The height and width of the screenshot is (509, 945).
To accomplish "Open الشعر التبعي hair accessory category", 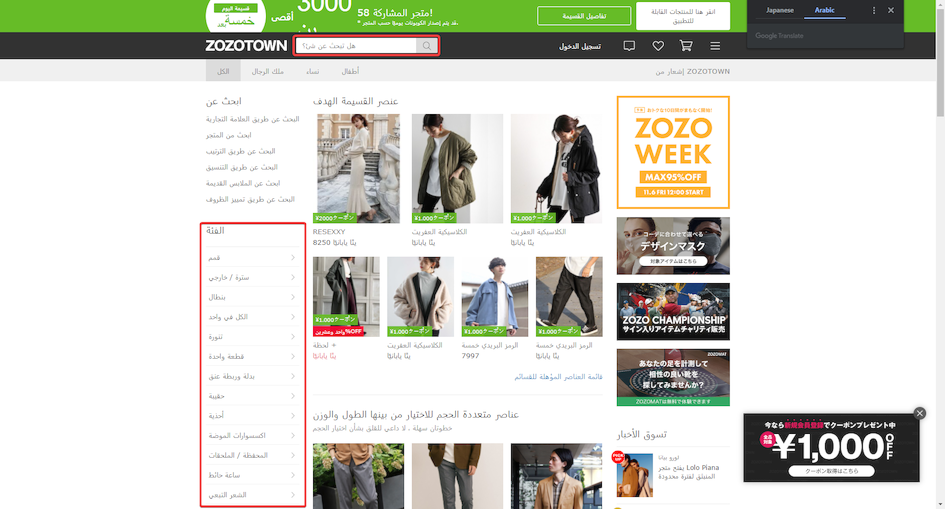I will (x=253, y=495).
